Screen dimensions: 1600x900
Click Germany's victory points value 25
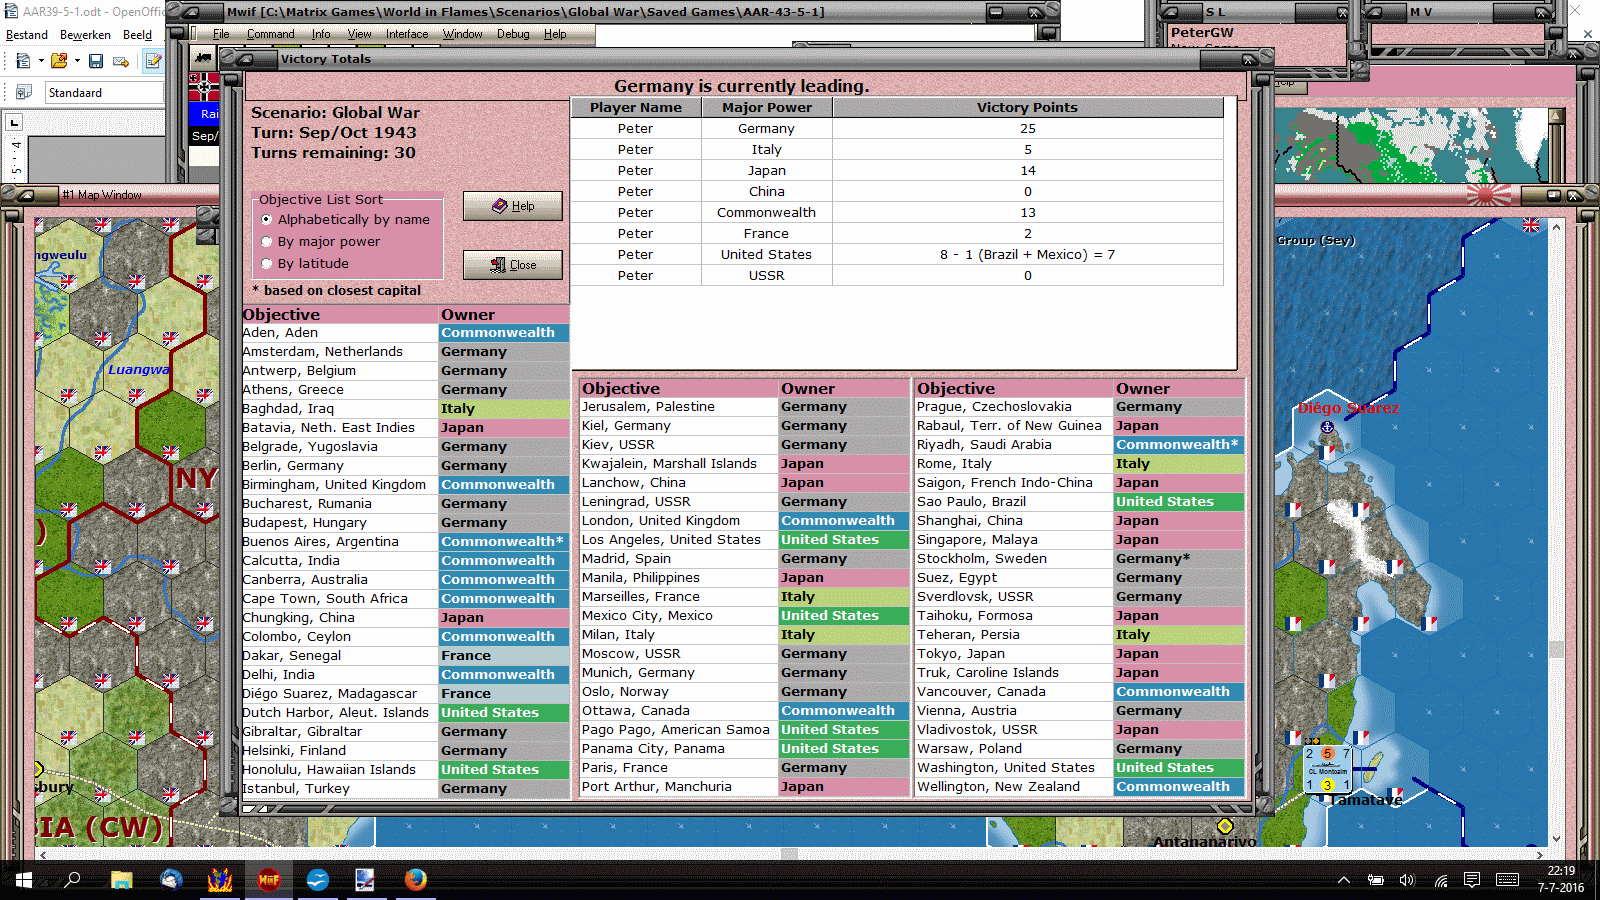coord(1028,129)
